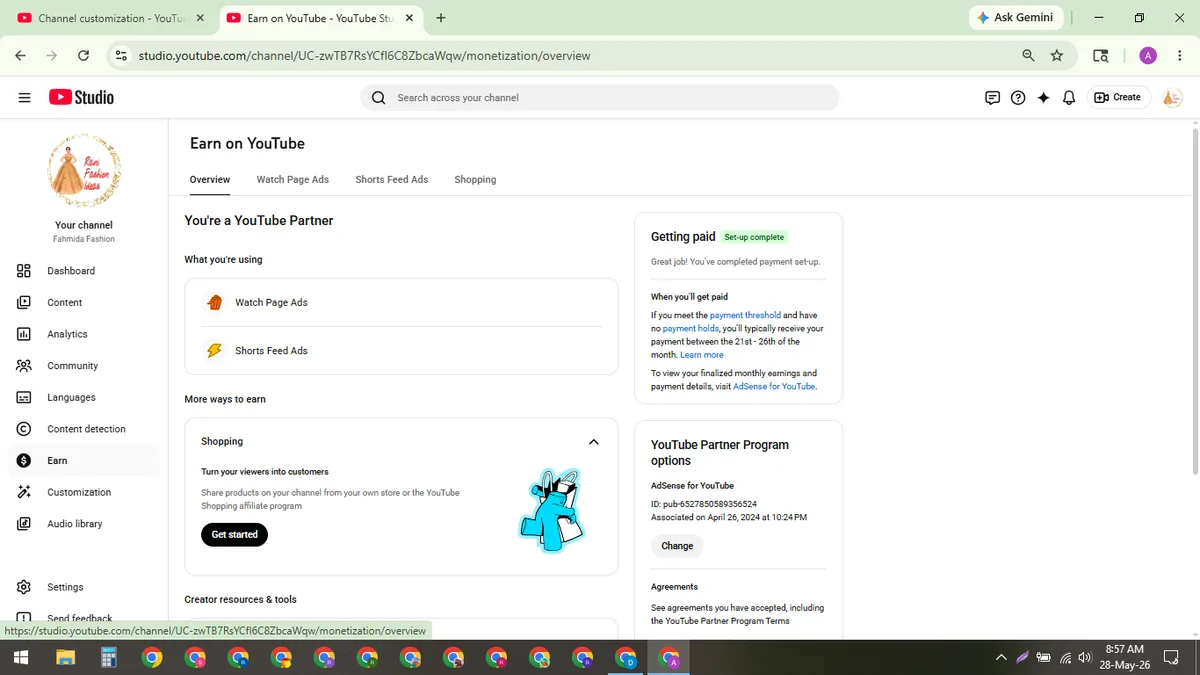Open the payment threshold link
Screen dimensions: 1200x675
pos(745,315)
